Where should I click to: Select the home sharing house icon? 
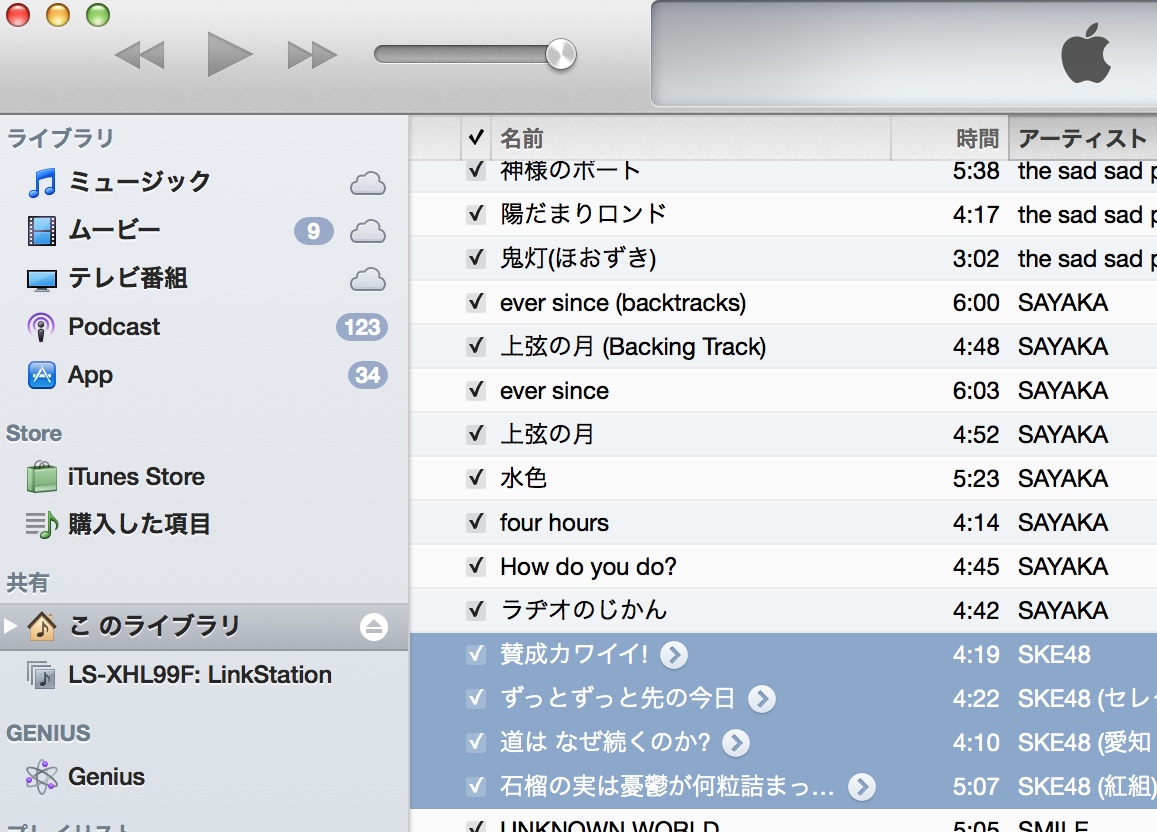click(41, 626)
